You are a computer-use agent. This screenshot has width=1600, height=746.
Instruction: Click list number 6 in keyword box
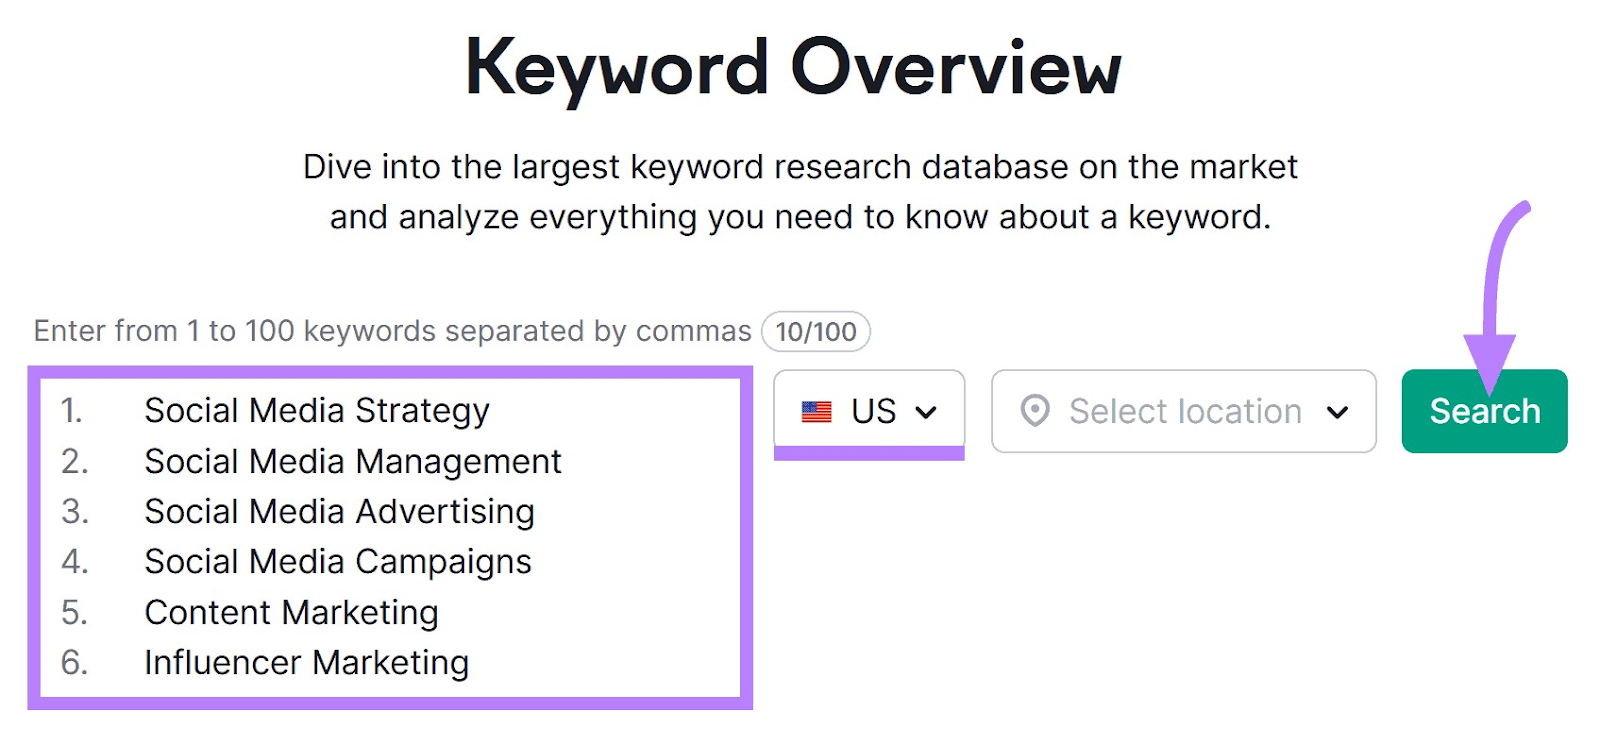pos(75,662)
